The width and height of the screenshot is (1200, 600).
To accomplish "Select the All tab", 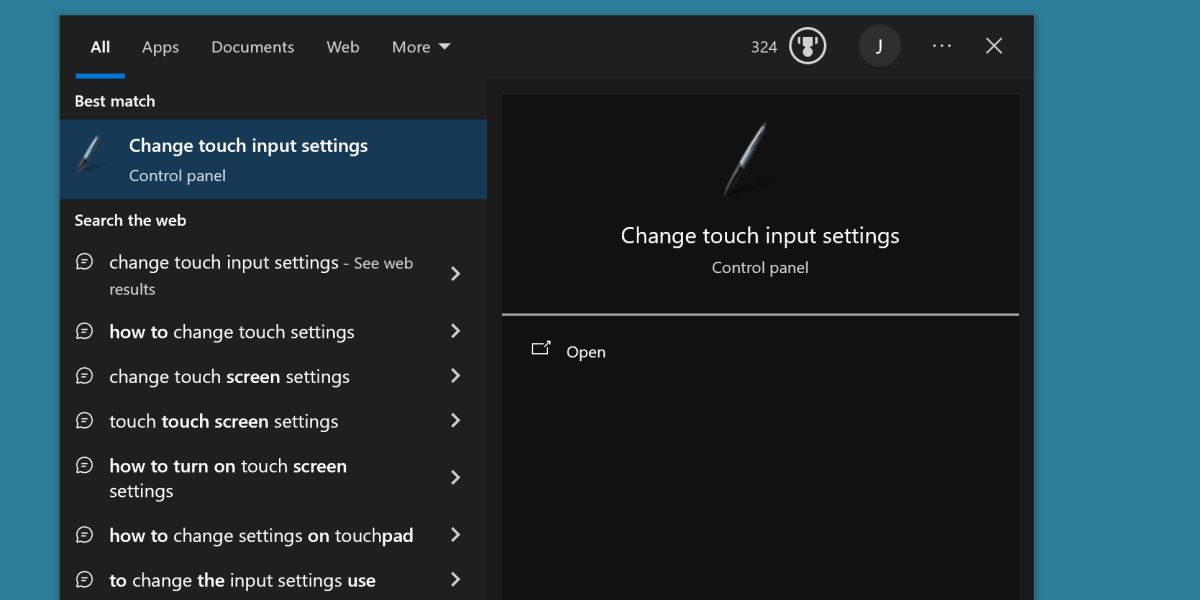I will pos(99,46).
